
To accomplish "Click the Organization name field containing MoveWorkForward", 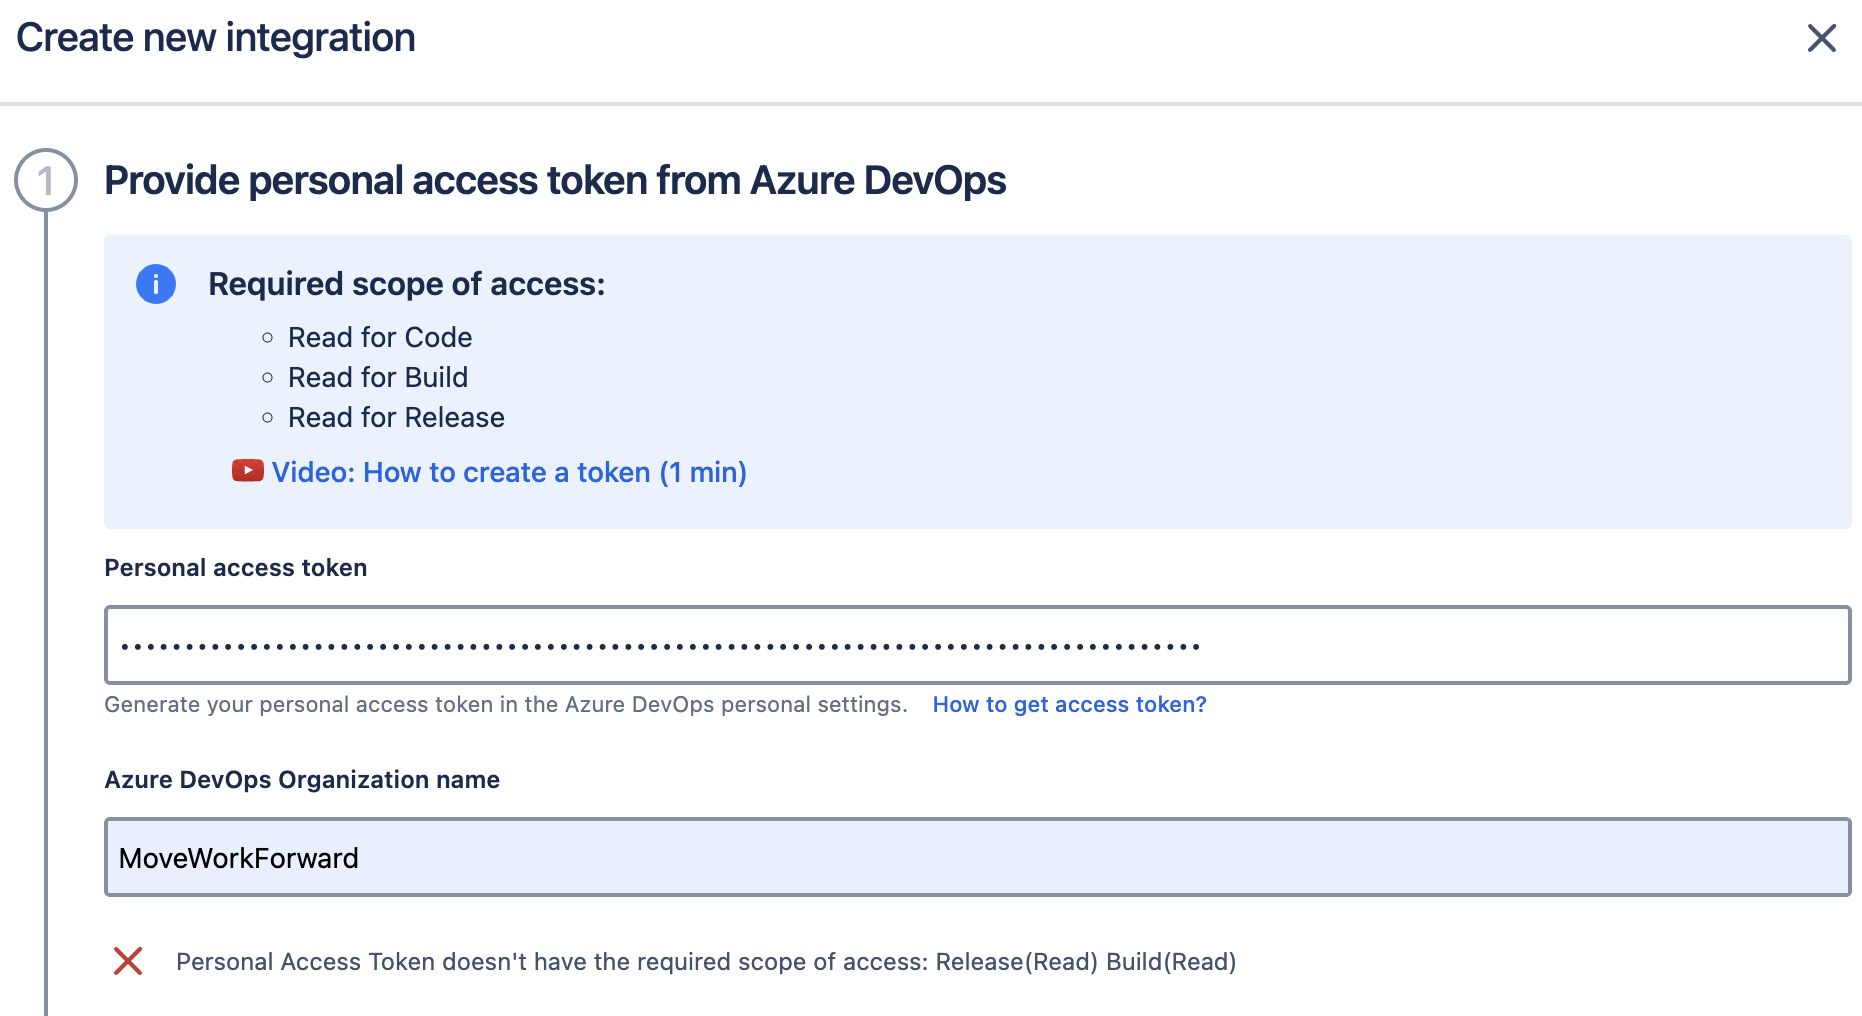I will (x=977, y=858).
